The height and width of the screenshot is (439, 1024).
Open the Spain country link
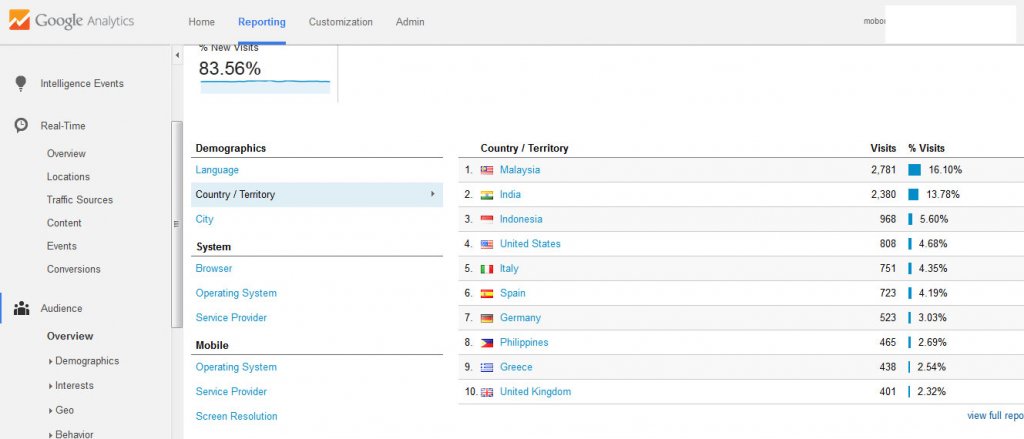[512, 293]
